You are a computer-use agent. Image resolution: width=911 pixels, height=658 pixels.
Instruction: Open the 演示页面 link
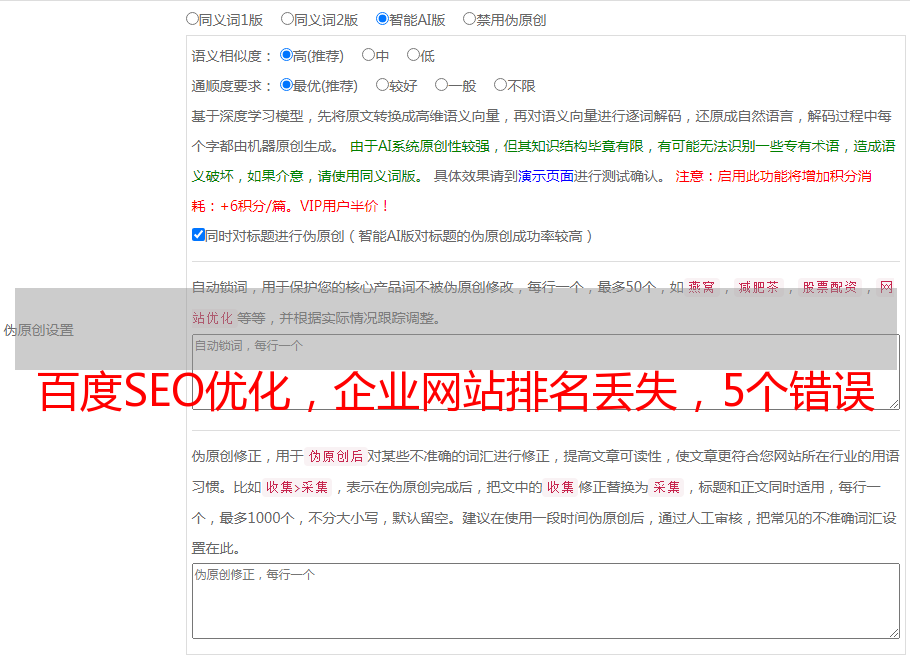(x=545, y=176)
